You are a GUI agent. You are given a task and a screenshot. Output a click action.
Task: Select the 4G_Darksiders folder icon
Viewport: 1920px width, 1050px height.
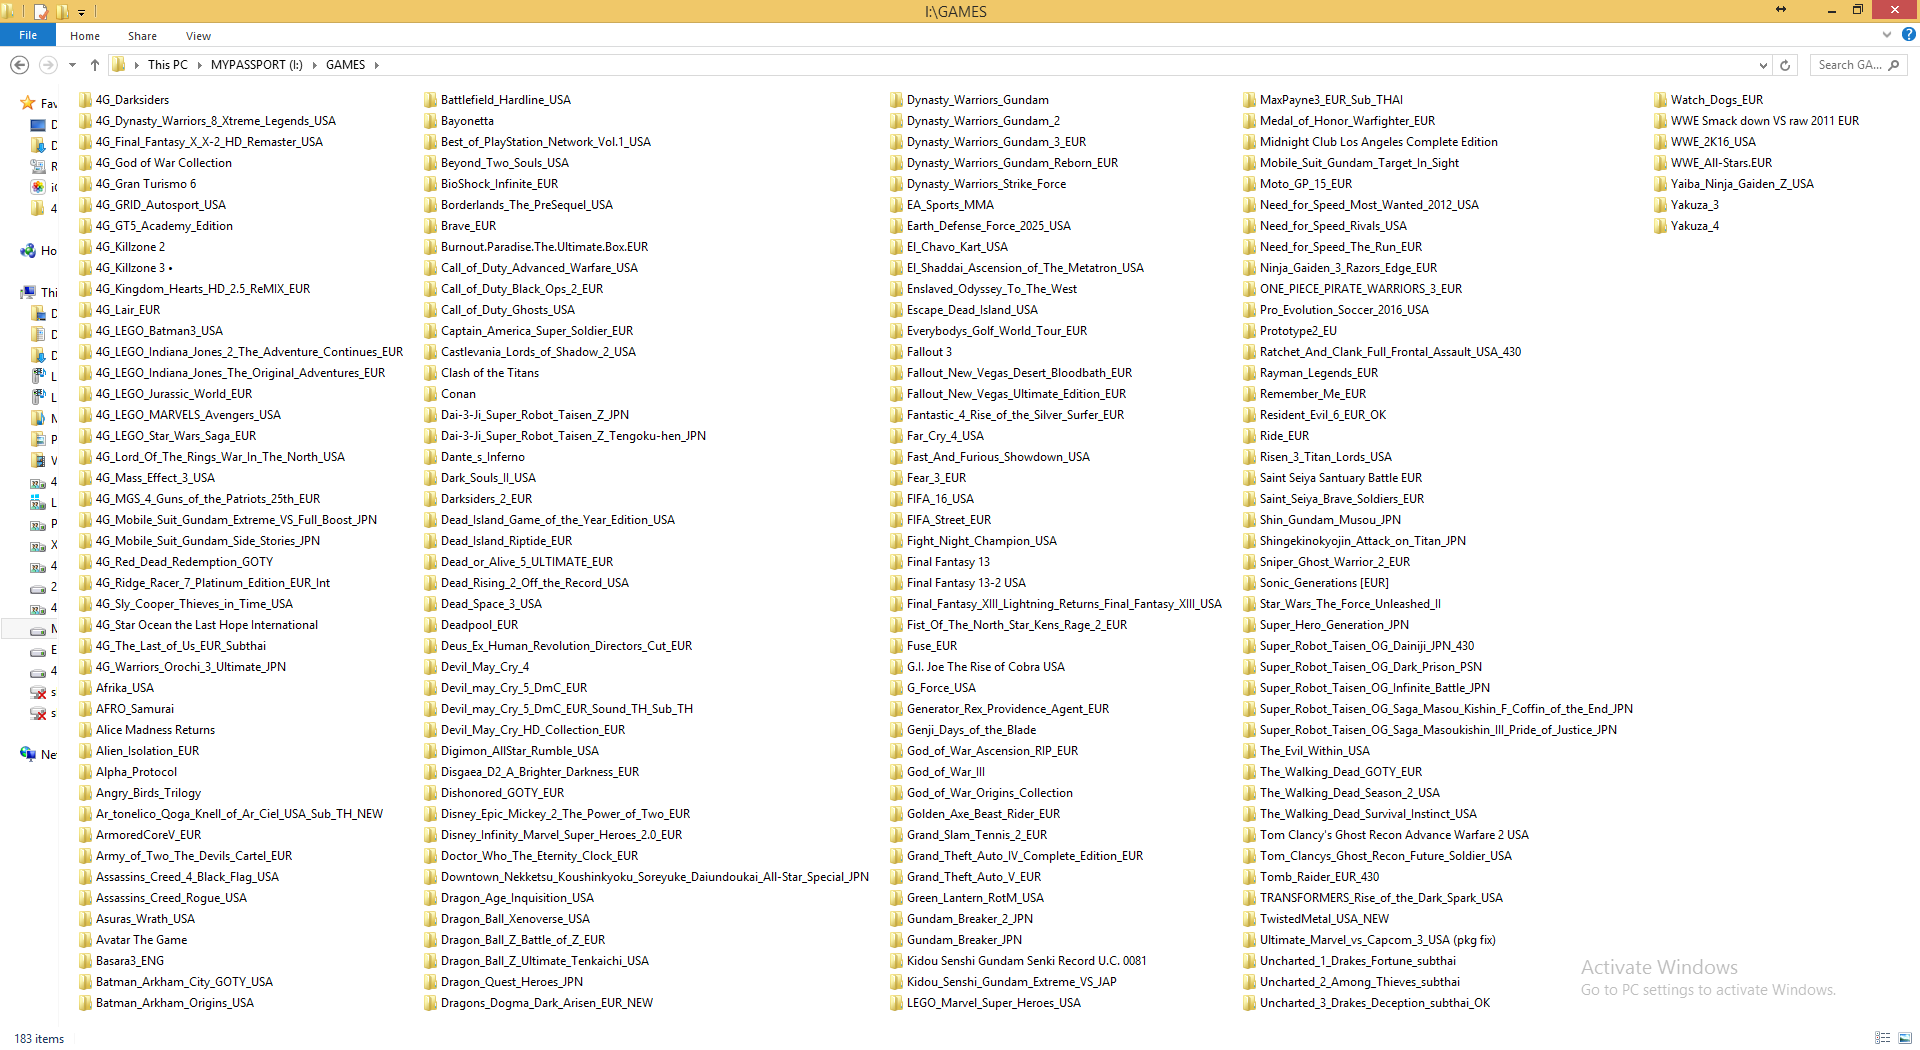point(86,100)
